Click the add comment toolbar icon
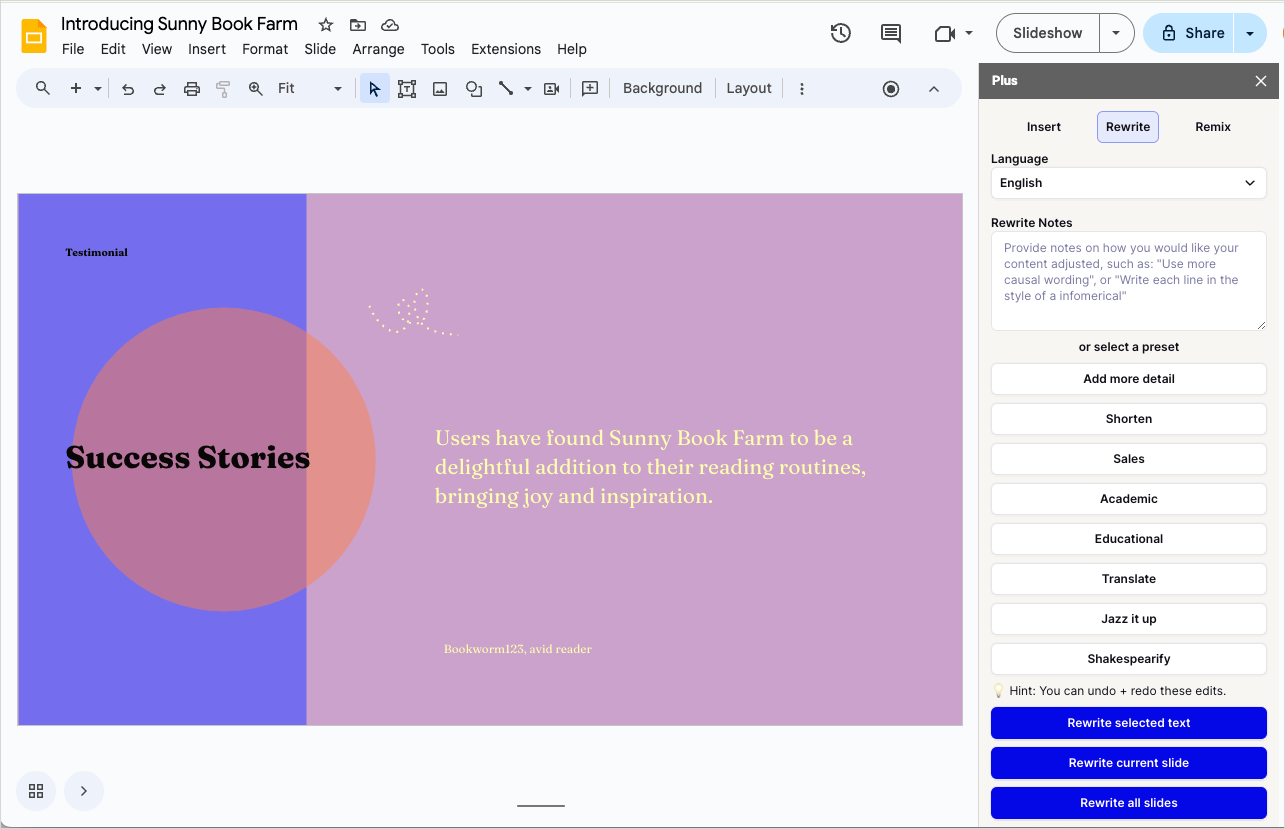Viewport: 1285px width, 829px height. click(x=590, y=89)
